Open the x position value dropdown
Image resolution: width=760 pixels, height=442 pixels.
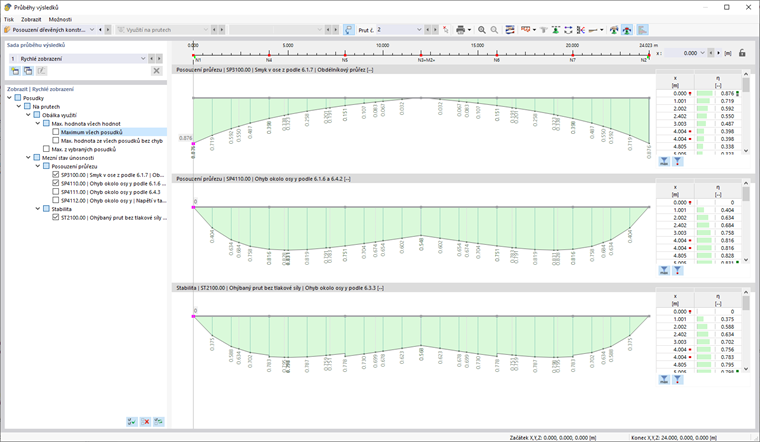click(x=702, y=53)
